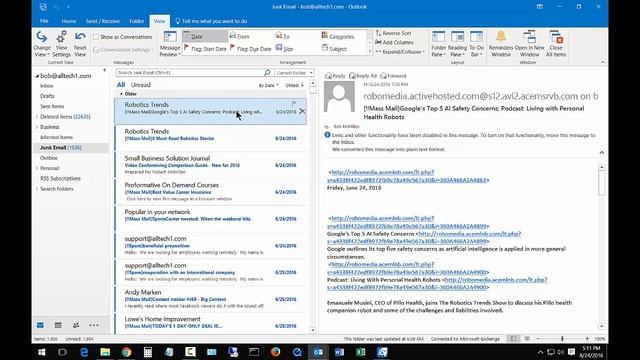Viewport: 640px width, 360px height.
Task: Toggle Show as Conversations checkbox
Action: pos(96,37)
